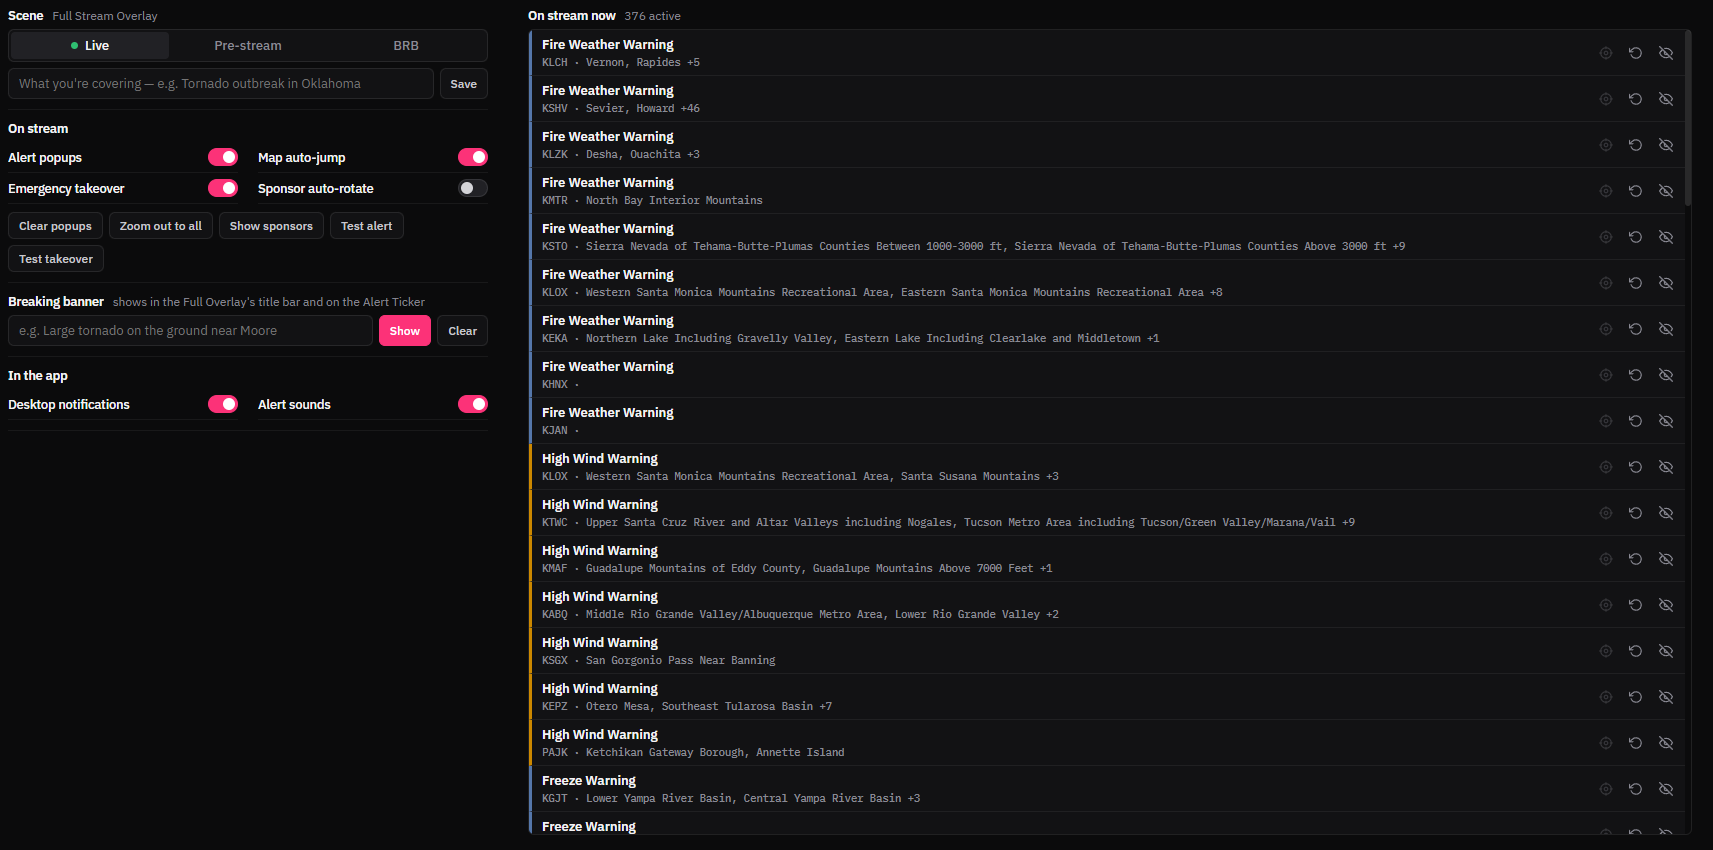Screen dimensions: 1713x850
Task: Locate the KEPZ Otero Mesa High Wind Warning
Action: 1606,697
